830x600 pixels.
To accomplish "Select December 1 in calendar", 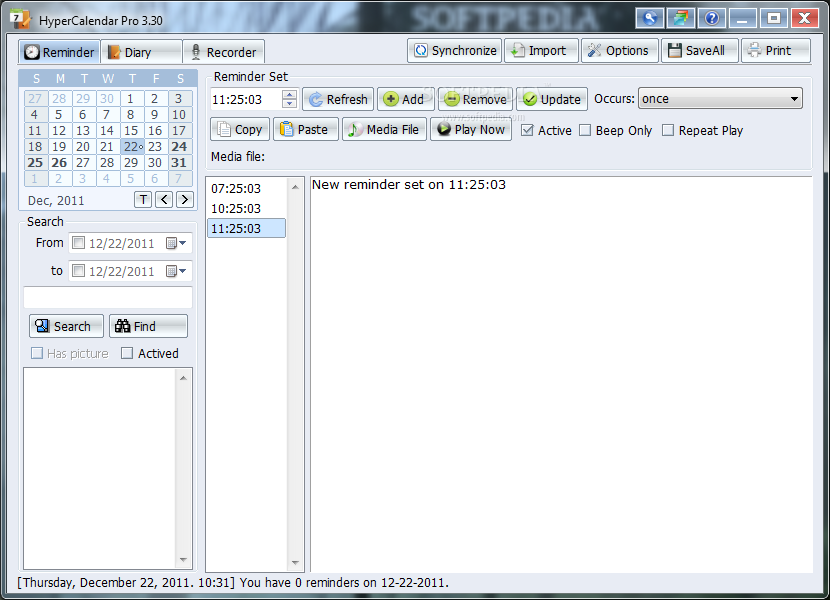I will (x=130, y=98).
